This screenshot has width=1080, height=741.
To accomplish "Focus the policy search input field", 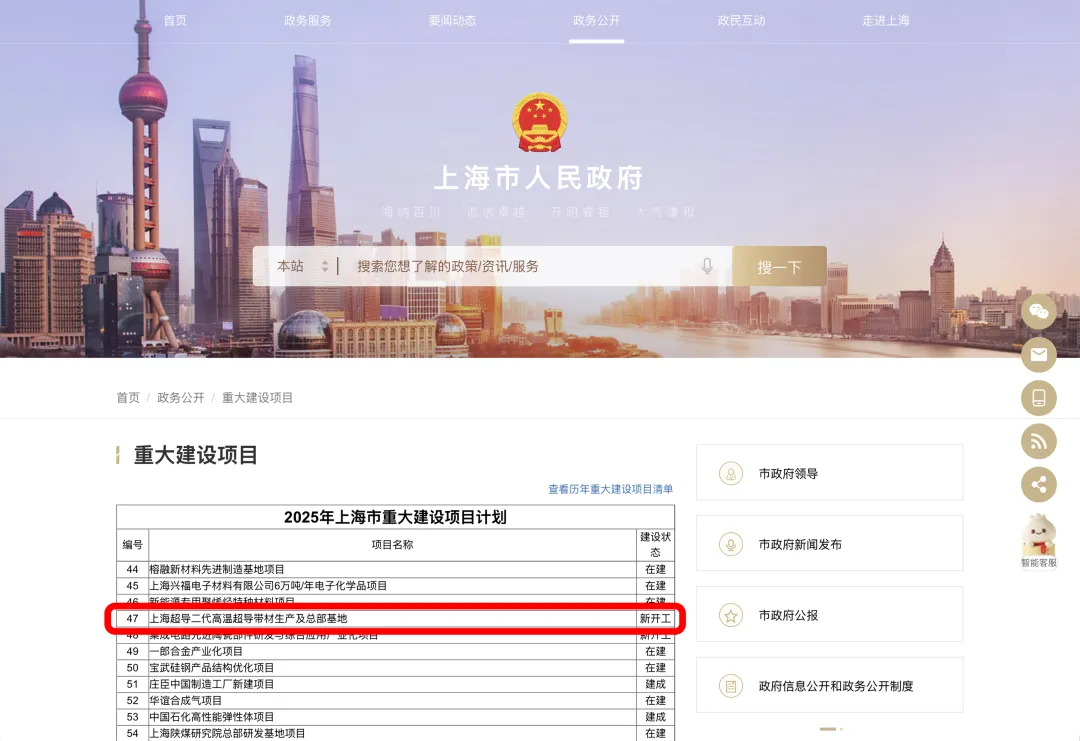I will coord(520,266).
